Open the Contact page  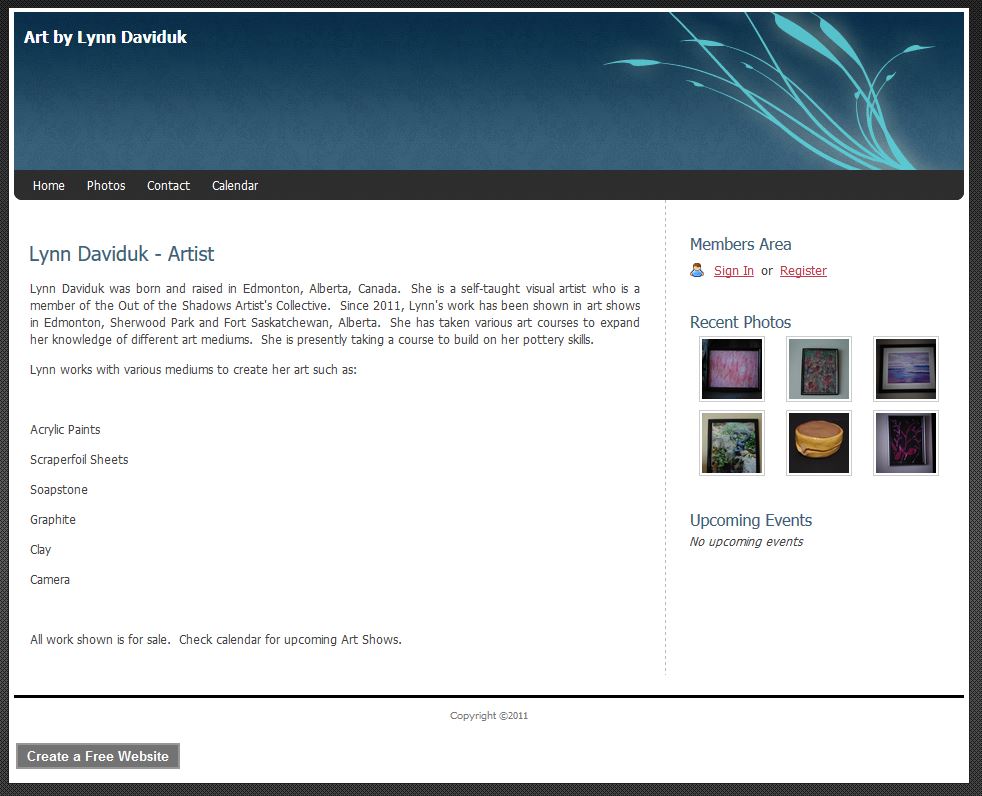[168, 185]
